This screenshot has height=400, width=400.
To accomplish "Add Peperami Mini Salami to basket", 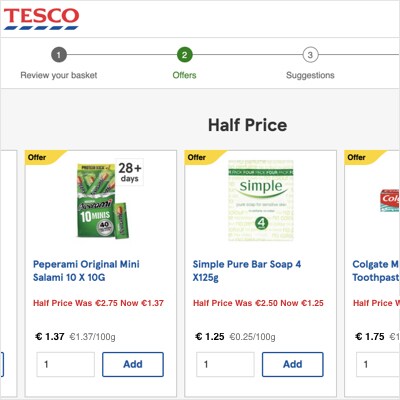I will click(133, 364).
